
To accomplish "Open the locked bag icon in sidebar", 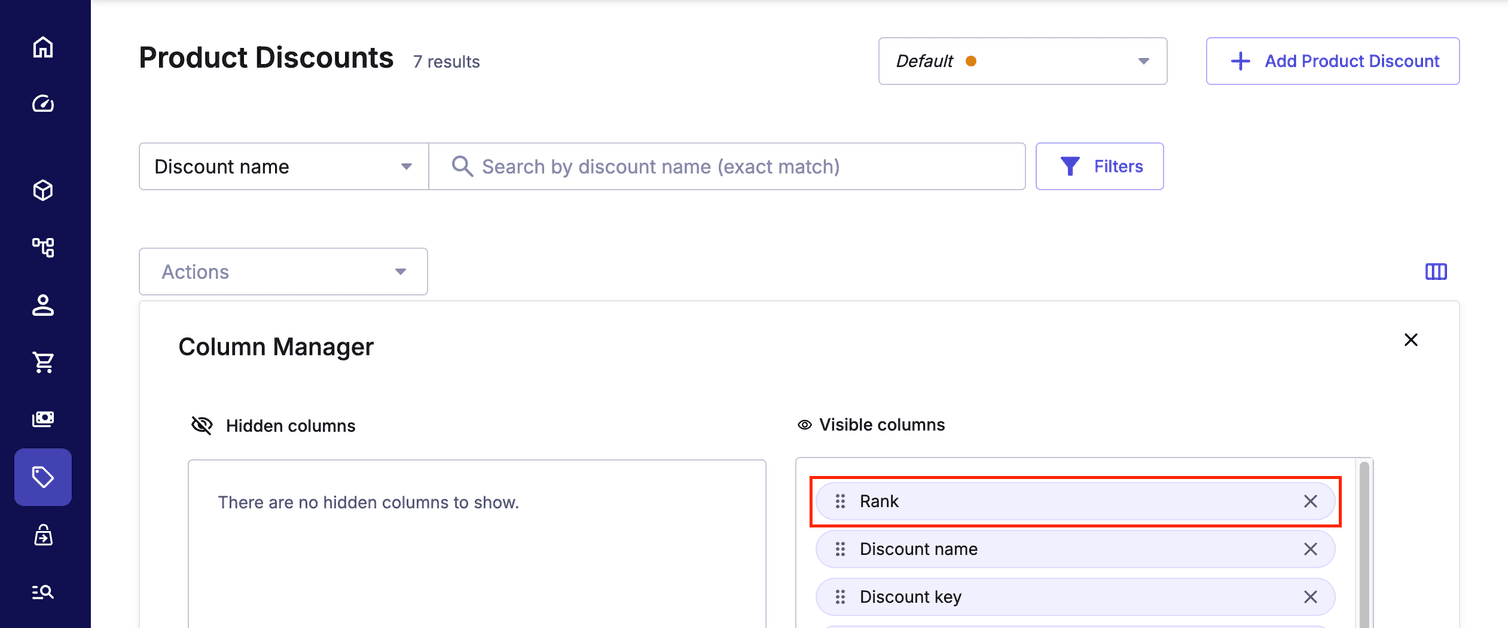I will 43,534.
